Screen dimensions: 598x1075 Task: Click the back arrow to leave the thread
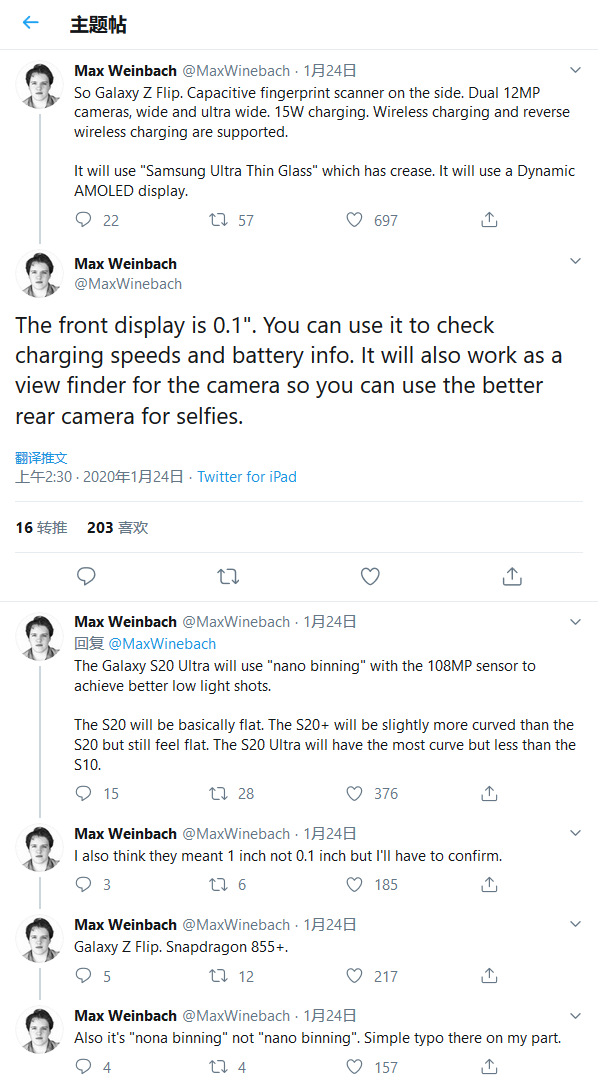[x=30, y=22]
